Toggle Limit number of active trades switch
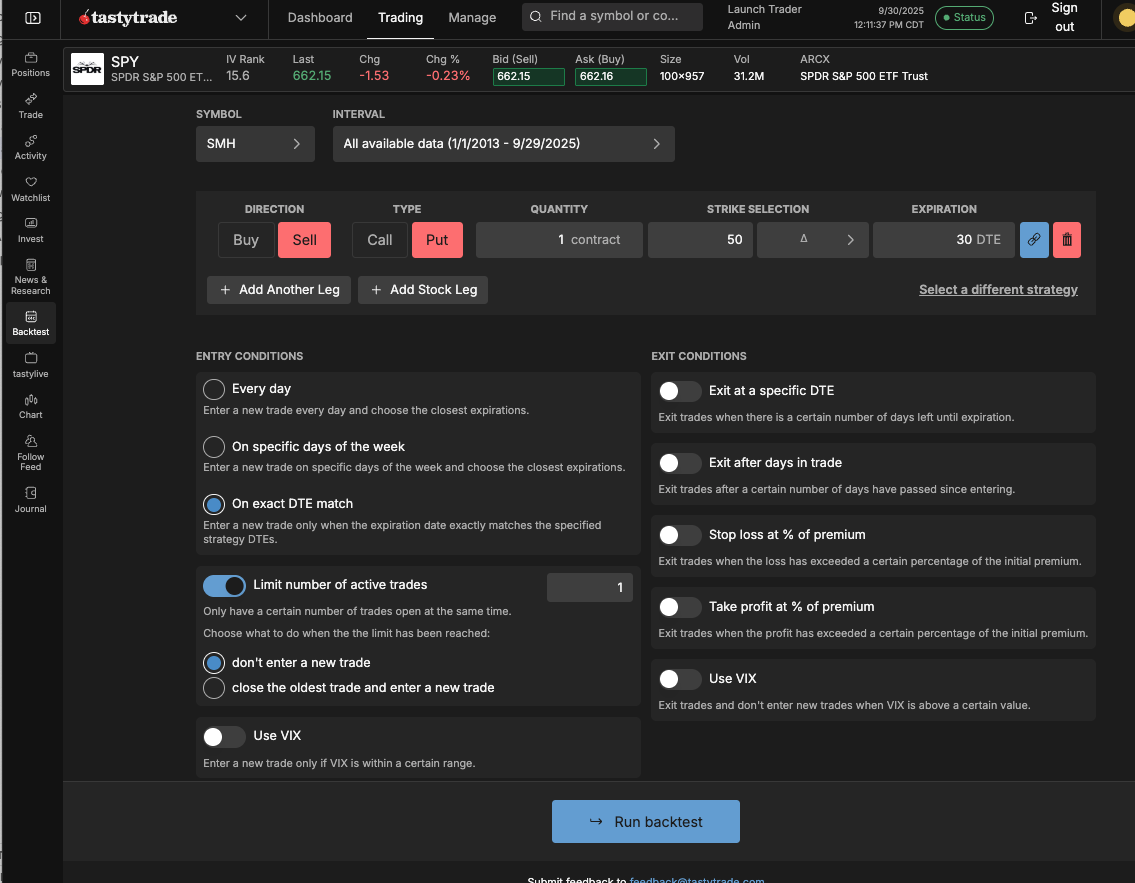This screenshot has width=1135, height=883. tap(224, 586)
